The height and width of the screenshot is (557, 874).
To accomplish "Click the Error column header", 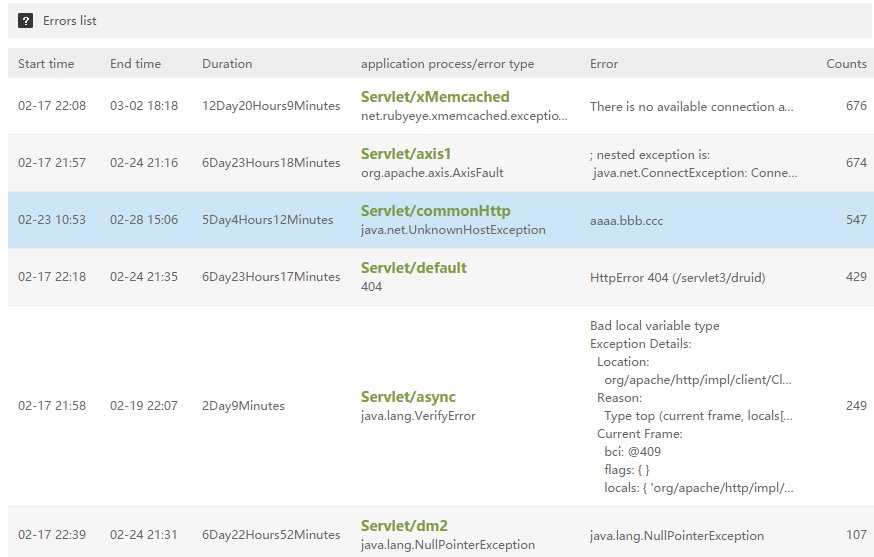I will (604, 64).
